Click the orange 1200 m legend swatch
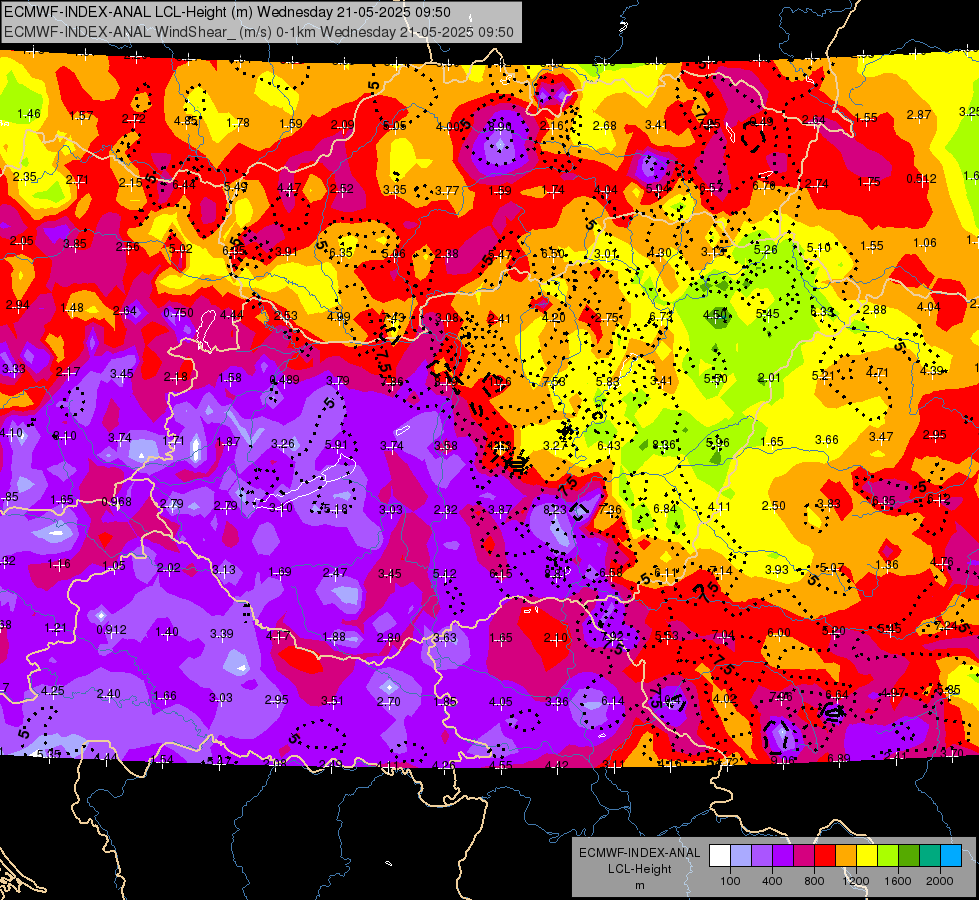Screen dimensions: 979x900 tap(846, 856)
